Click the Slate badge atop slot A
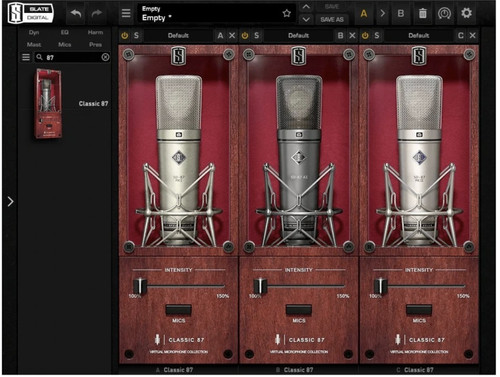500x377 pixels. click(179, 56)
